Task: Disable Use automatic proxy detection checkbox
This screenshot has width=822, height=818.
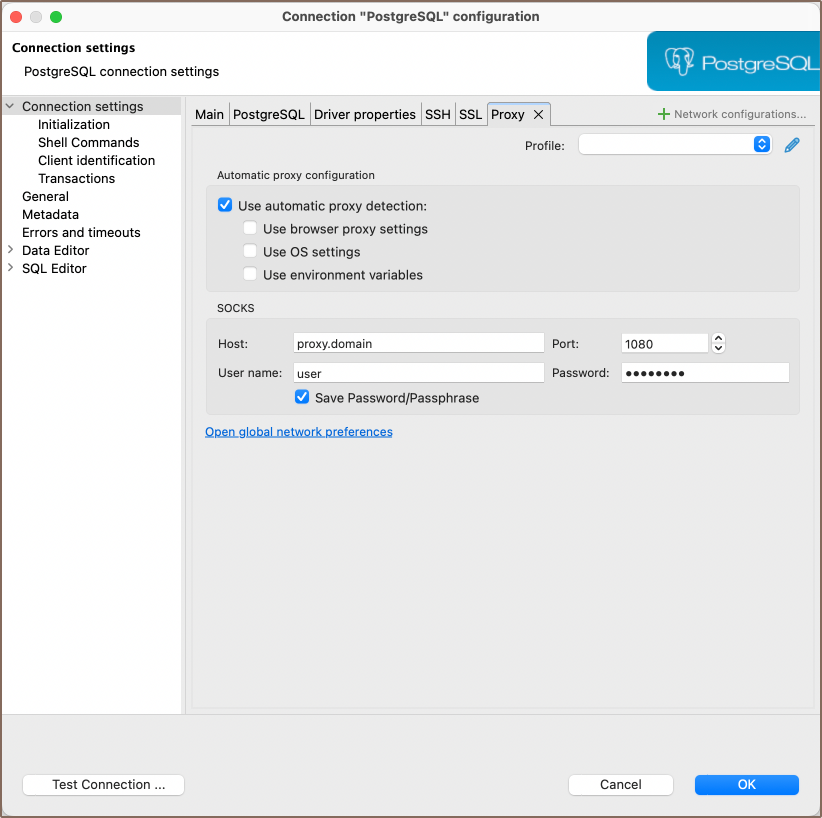Action: [225, 206]
